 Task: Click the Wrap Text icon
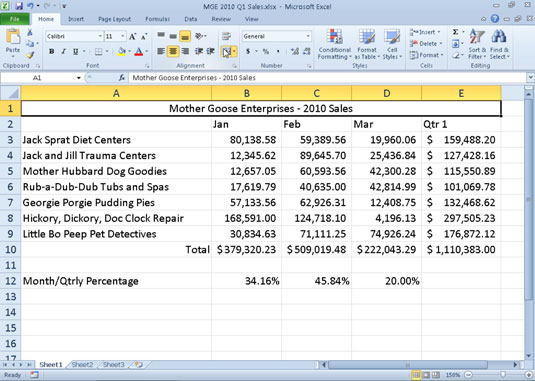click(226, 36)
